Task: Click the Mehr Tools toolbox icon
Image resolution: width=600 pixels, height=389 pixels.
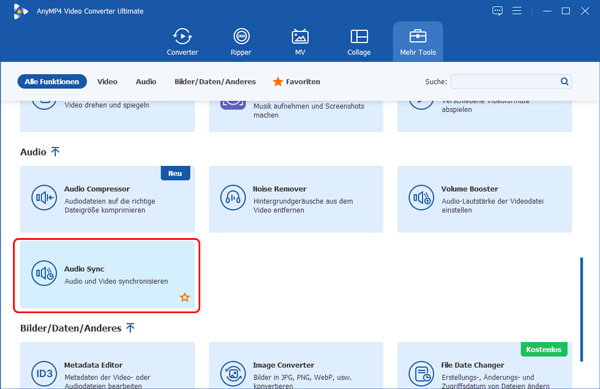Action: click(x=417, y=36)
